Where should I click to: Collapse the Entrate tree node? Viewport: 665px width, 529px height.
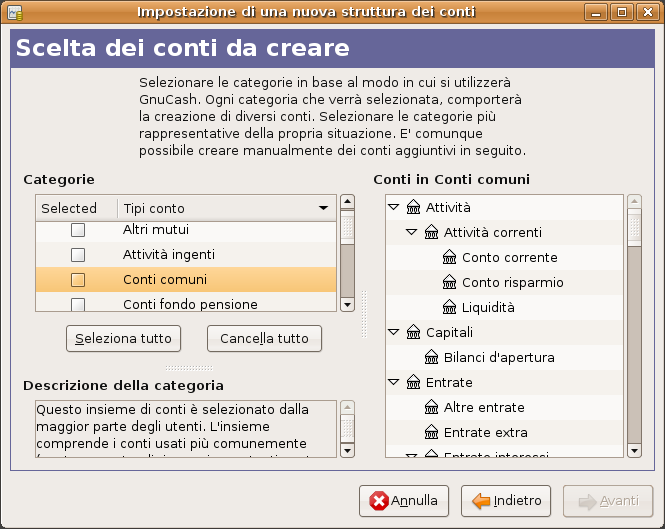point(394,382)
